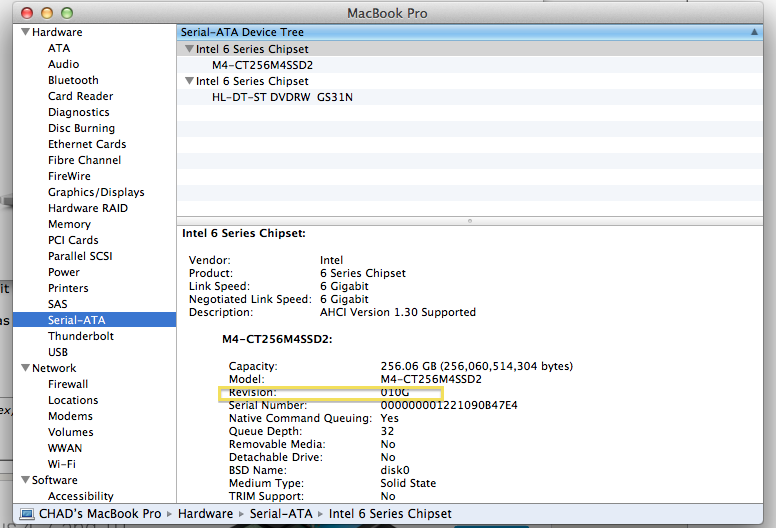The width and height of the screenshot is (776, 528).
Task: Click the Queue Depth value 32
Action: (x=387, y=431)
